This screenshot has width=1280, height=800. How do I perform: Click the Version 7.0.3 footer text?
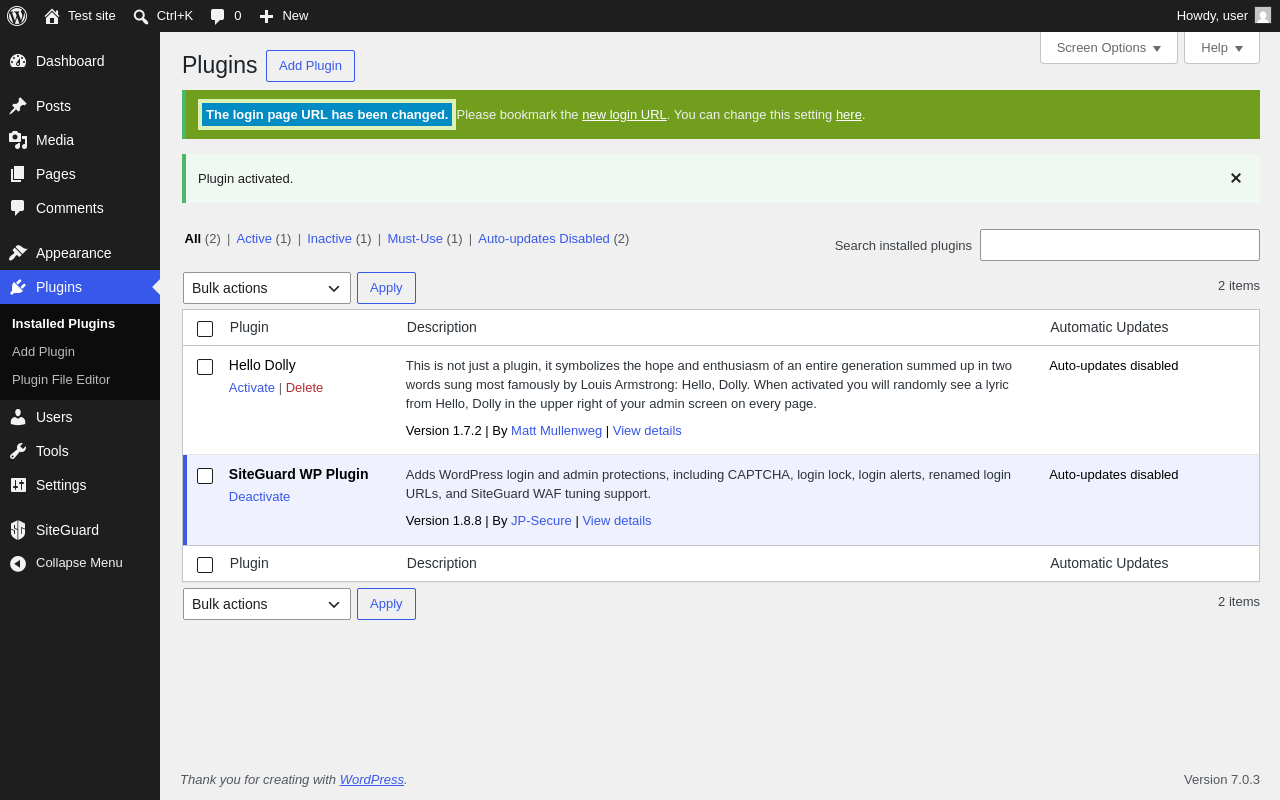(1222, 779)
